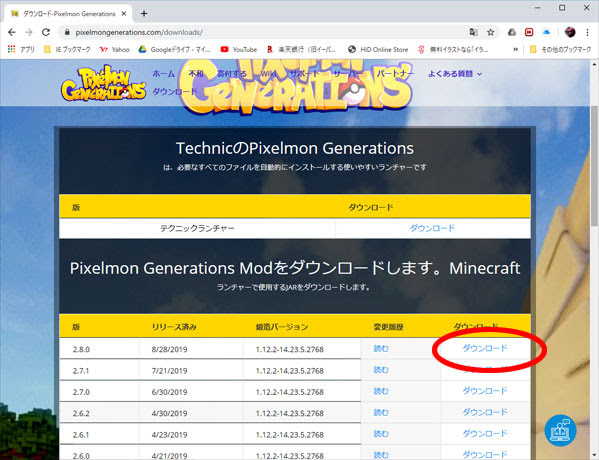
Task: Click the 2.8.0 version cell
Action: 99,349
